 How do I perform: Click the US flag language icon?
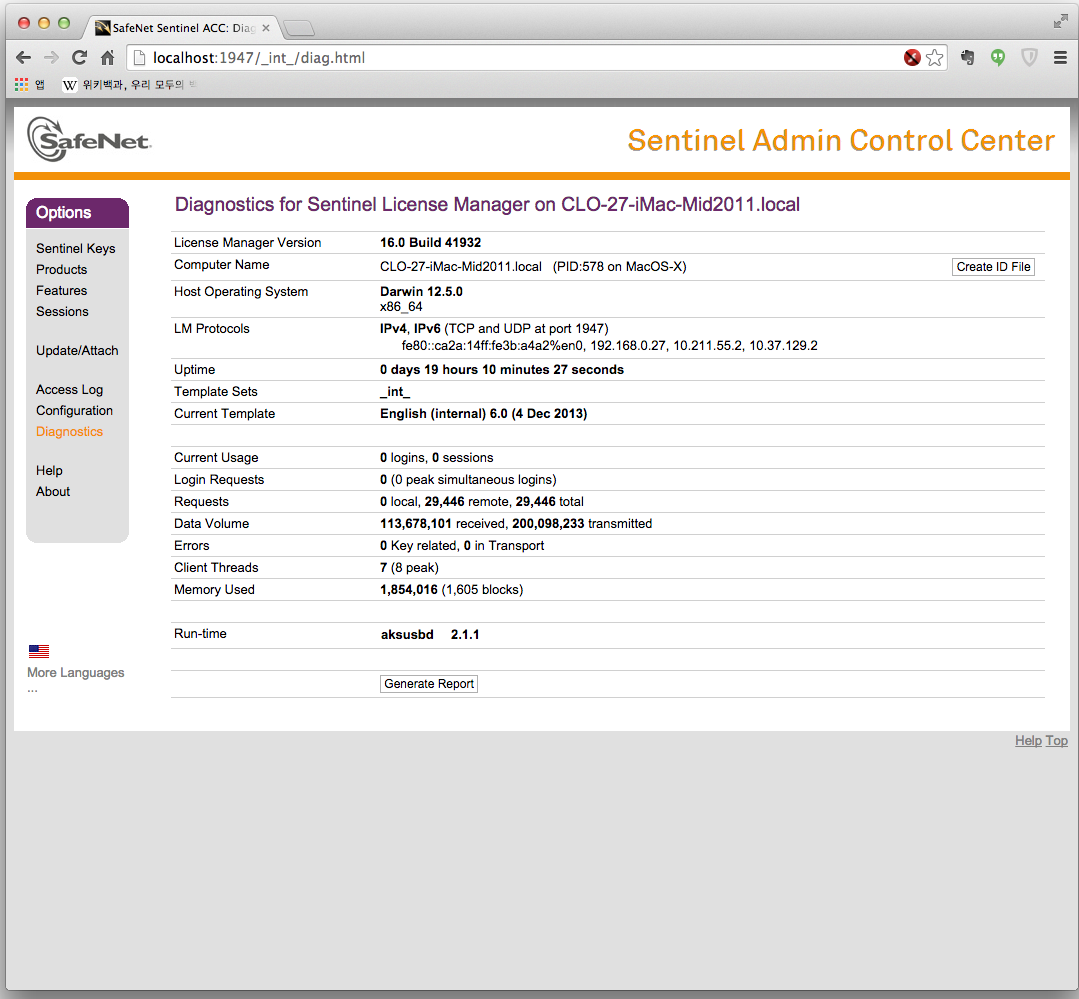point(39,651)
